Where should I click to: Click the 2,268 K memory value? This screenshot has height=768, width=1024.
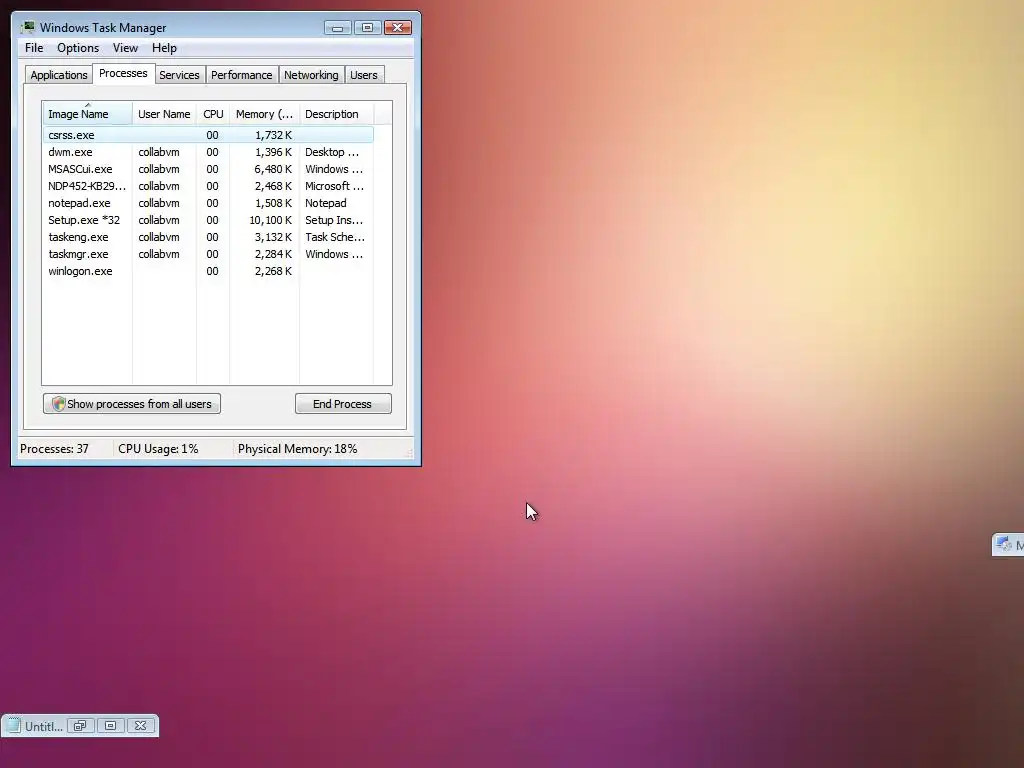(273, 271)
